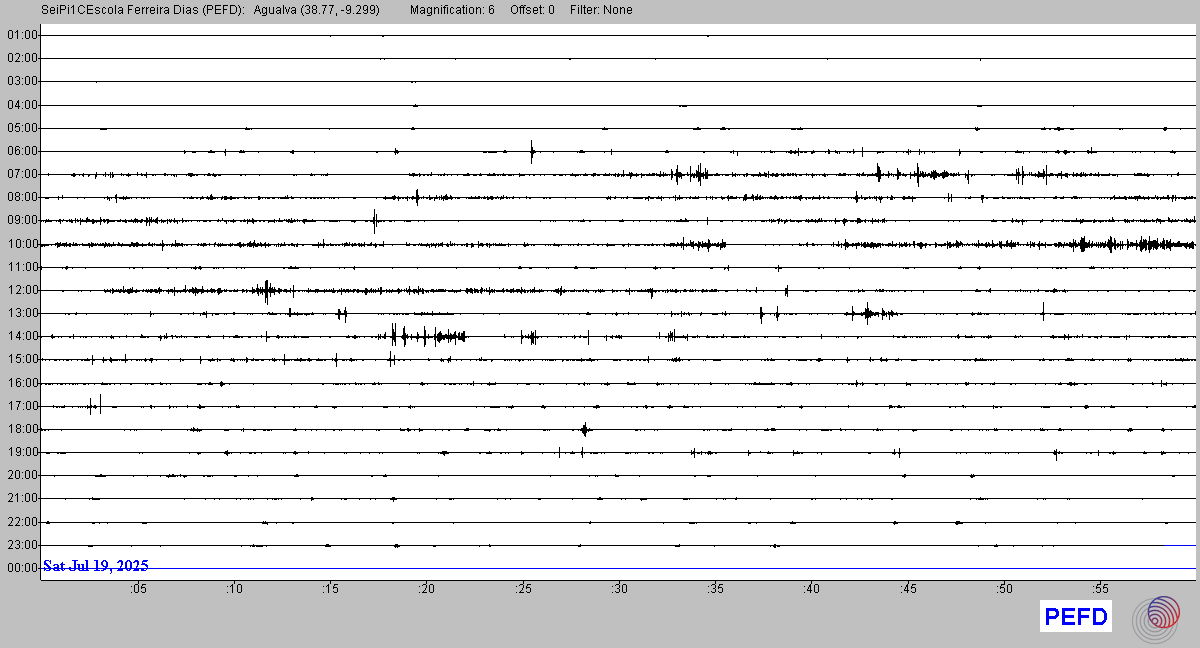Image resolution: width=1200 pixels, height=648 pixels.
Task: Click the Filter: None header text
Action: click(x=601, y=10)
